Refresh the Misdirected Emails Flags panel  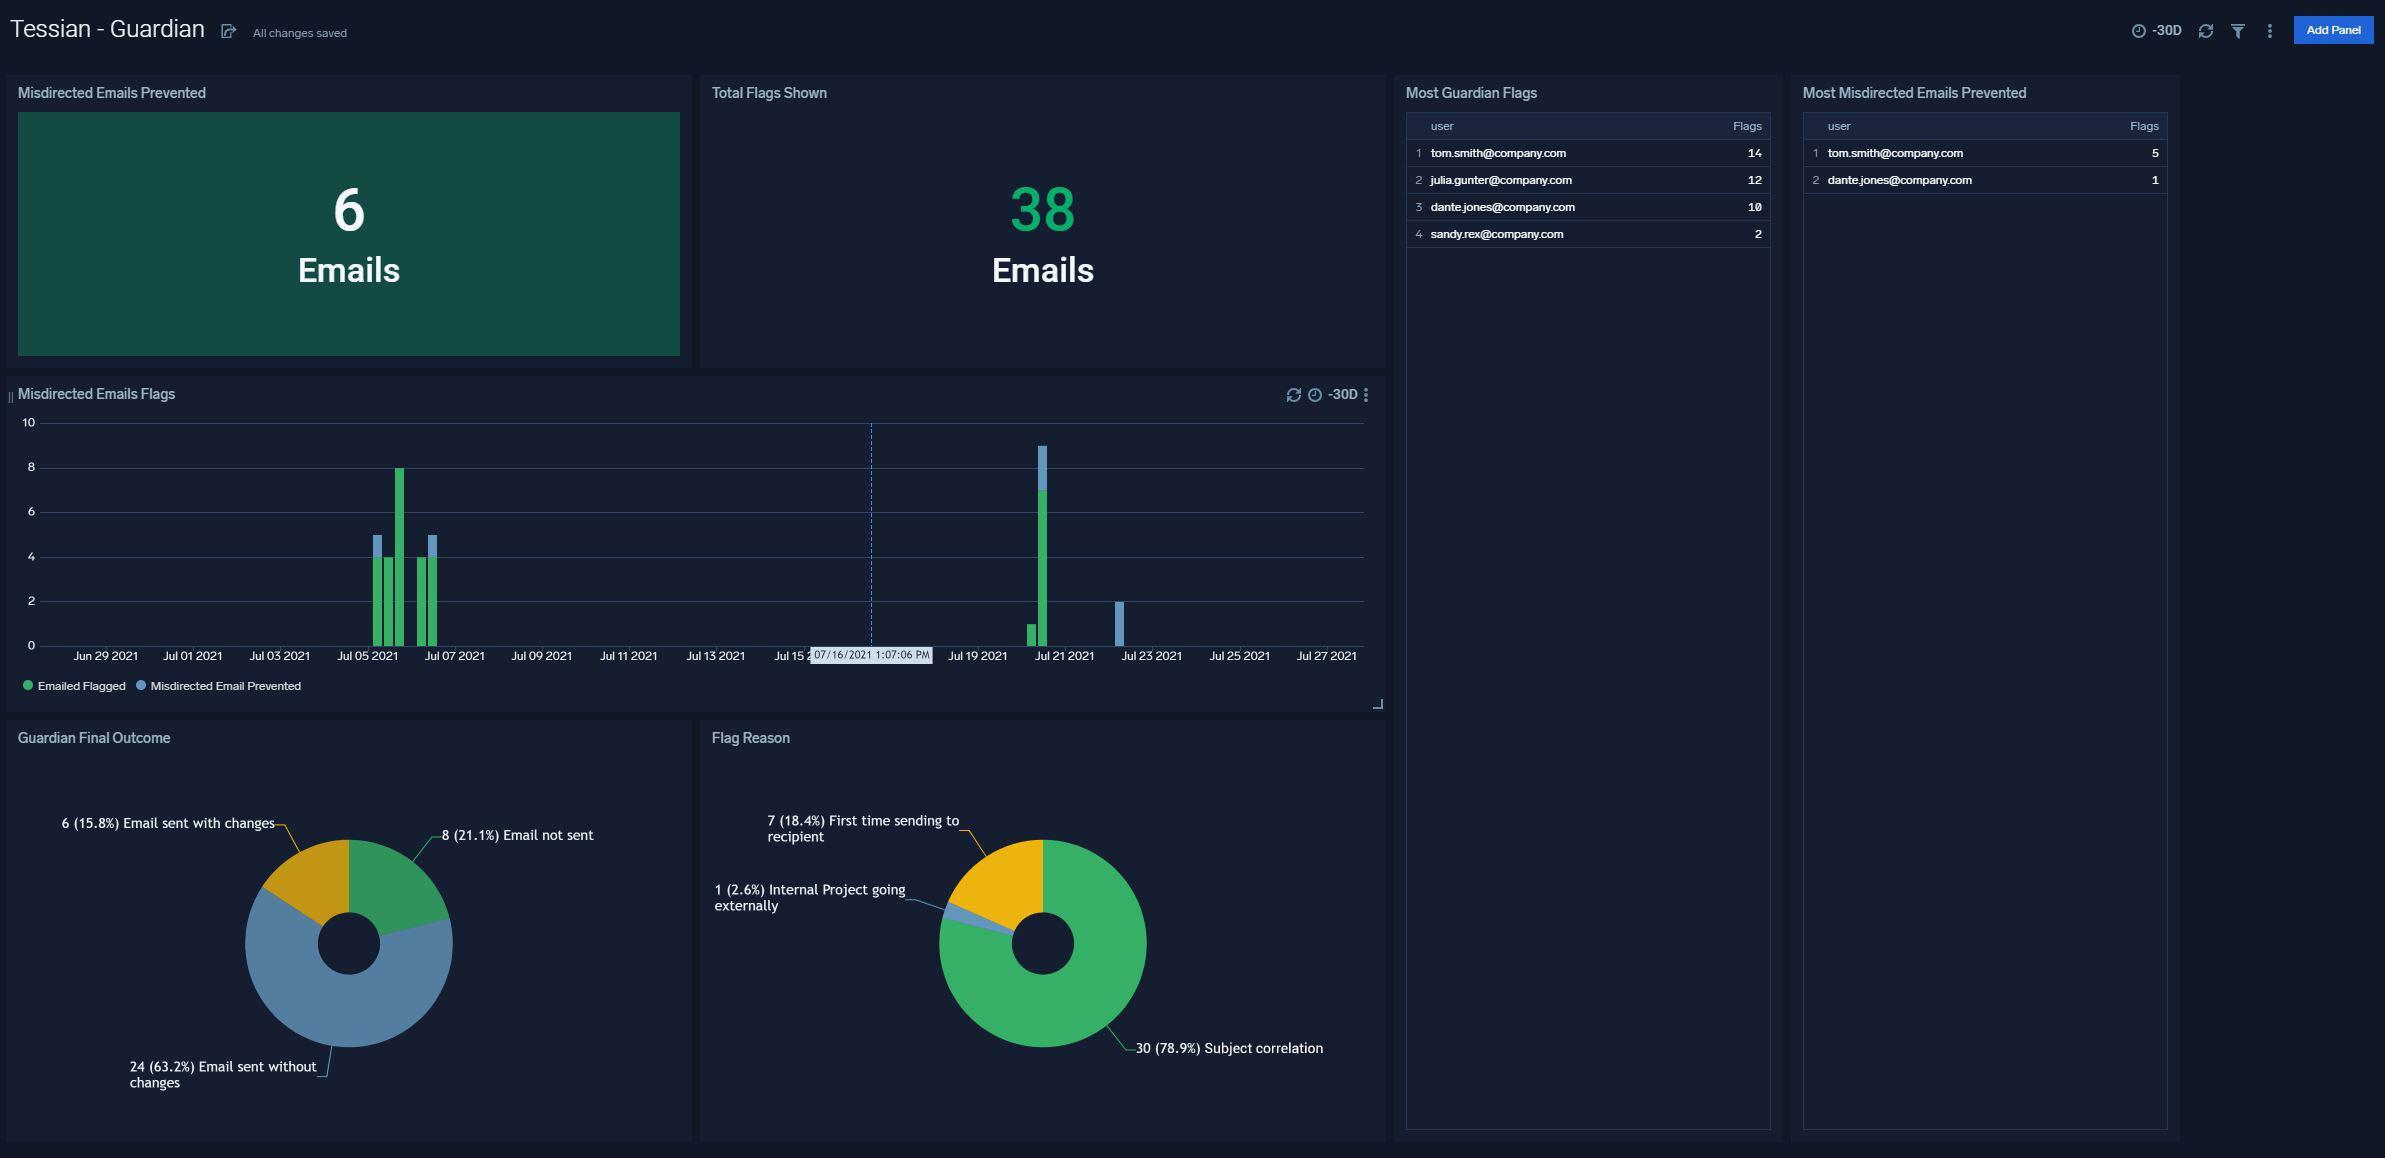click(1293, 395)
